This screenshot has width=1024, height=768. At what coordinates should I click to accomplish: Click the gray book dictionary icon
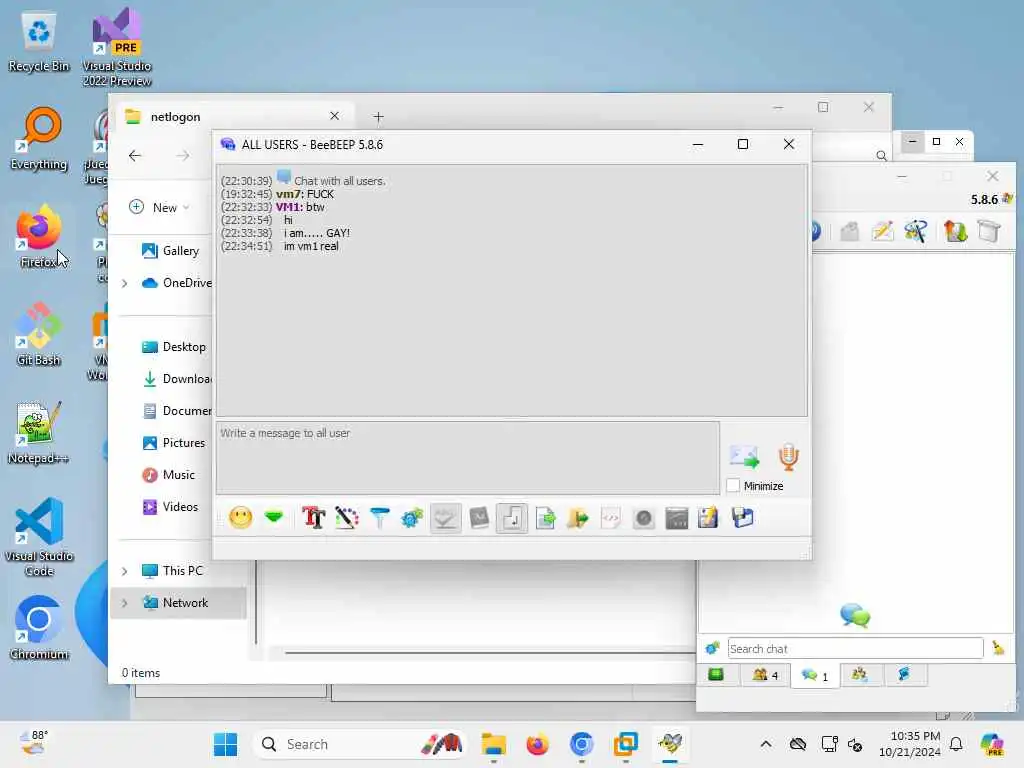[479, 518]
